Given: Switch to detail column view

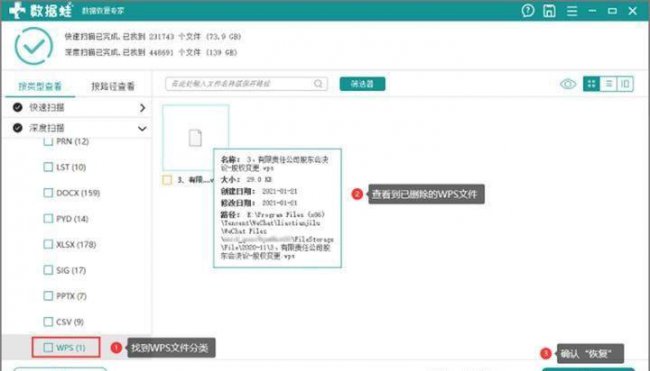Looking at the screenshot, I should click(x=625, y=84).
